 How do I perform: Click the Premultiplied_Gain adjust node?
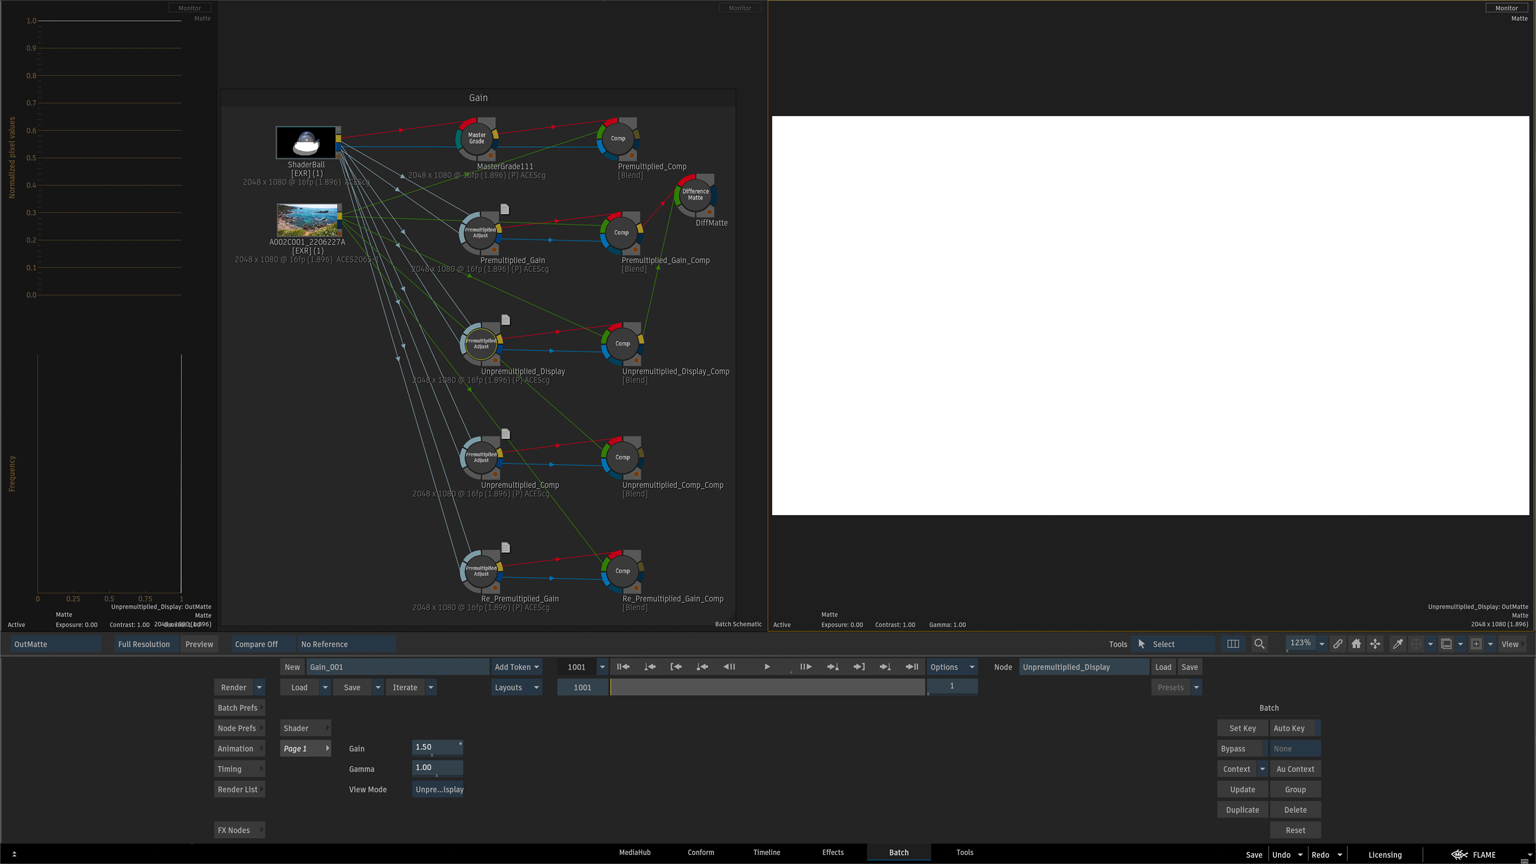[x=480, y=232]
